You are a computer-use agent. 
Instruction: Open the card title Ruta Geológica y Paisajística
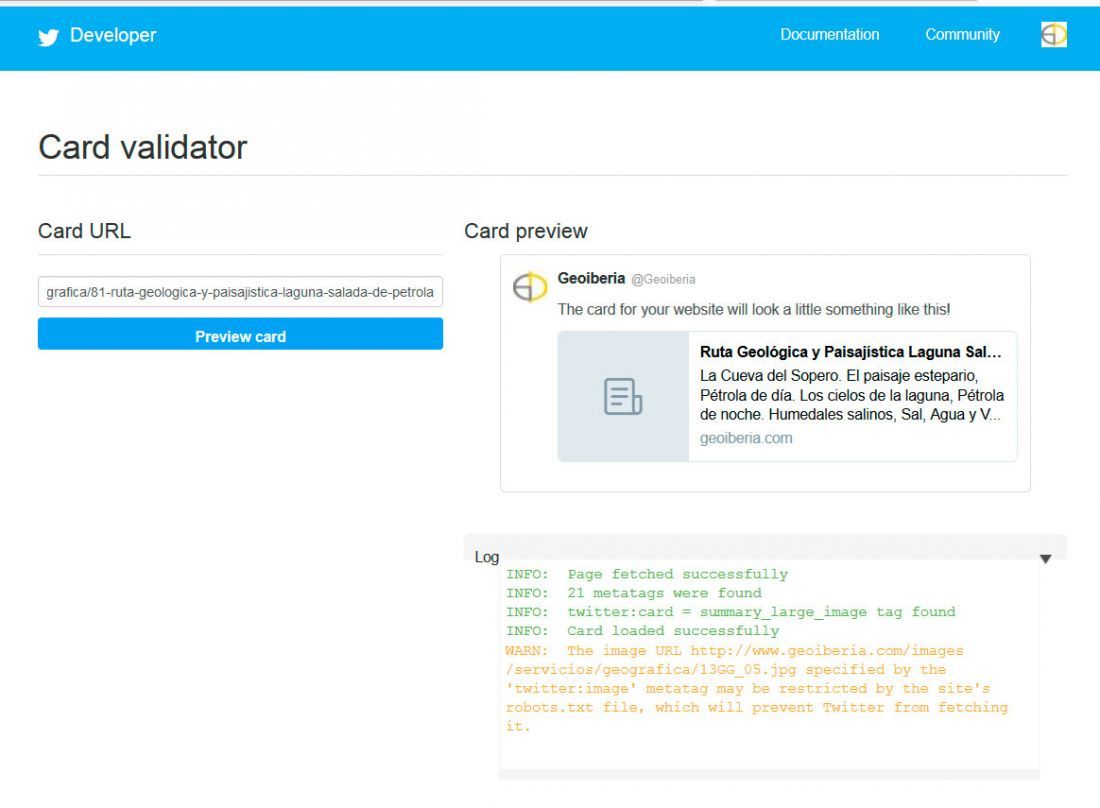tap(850, 352)
